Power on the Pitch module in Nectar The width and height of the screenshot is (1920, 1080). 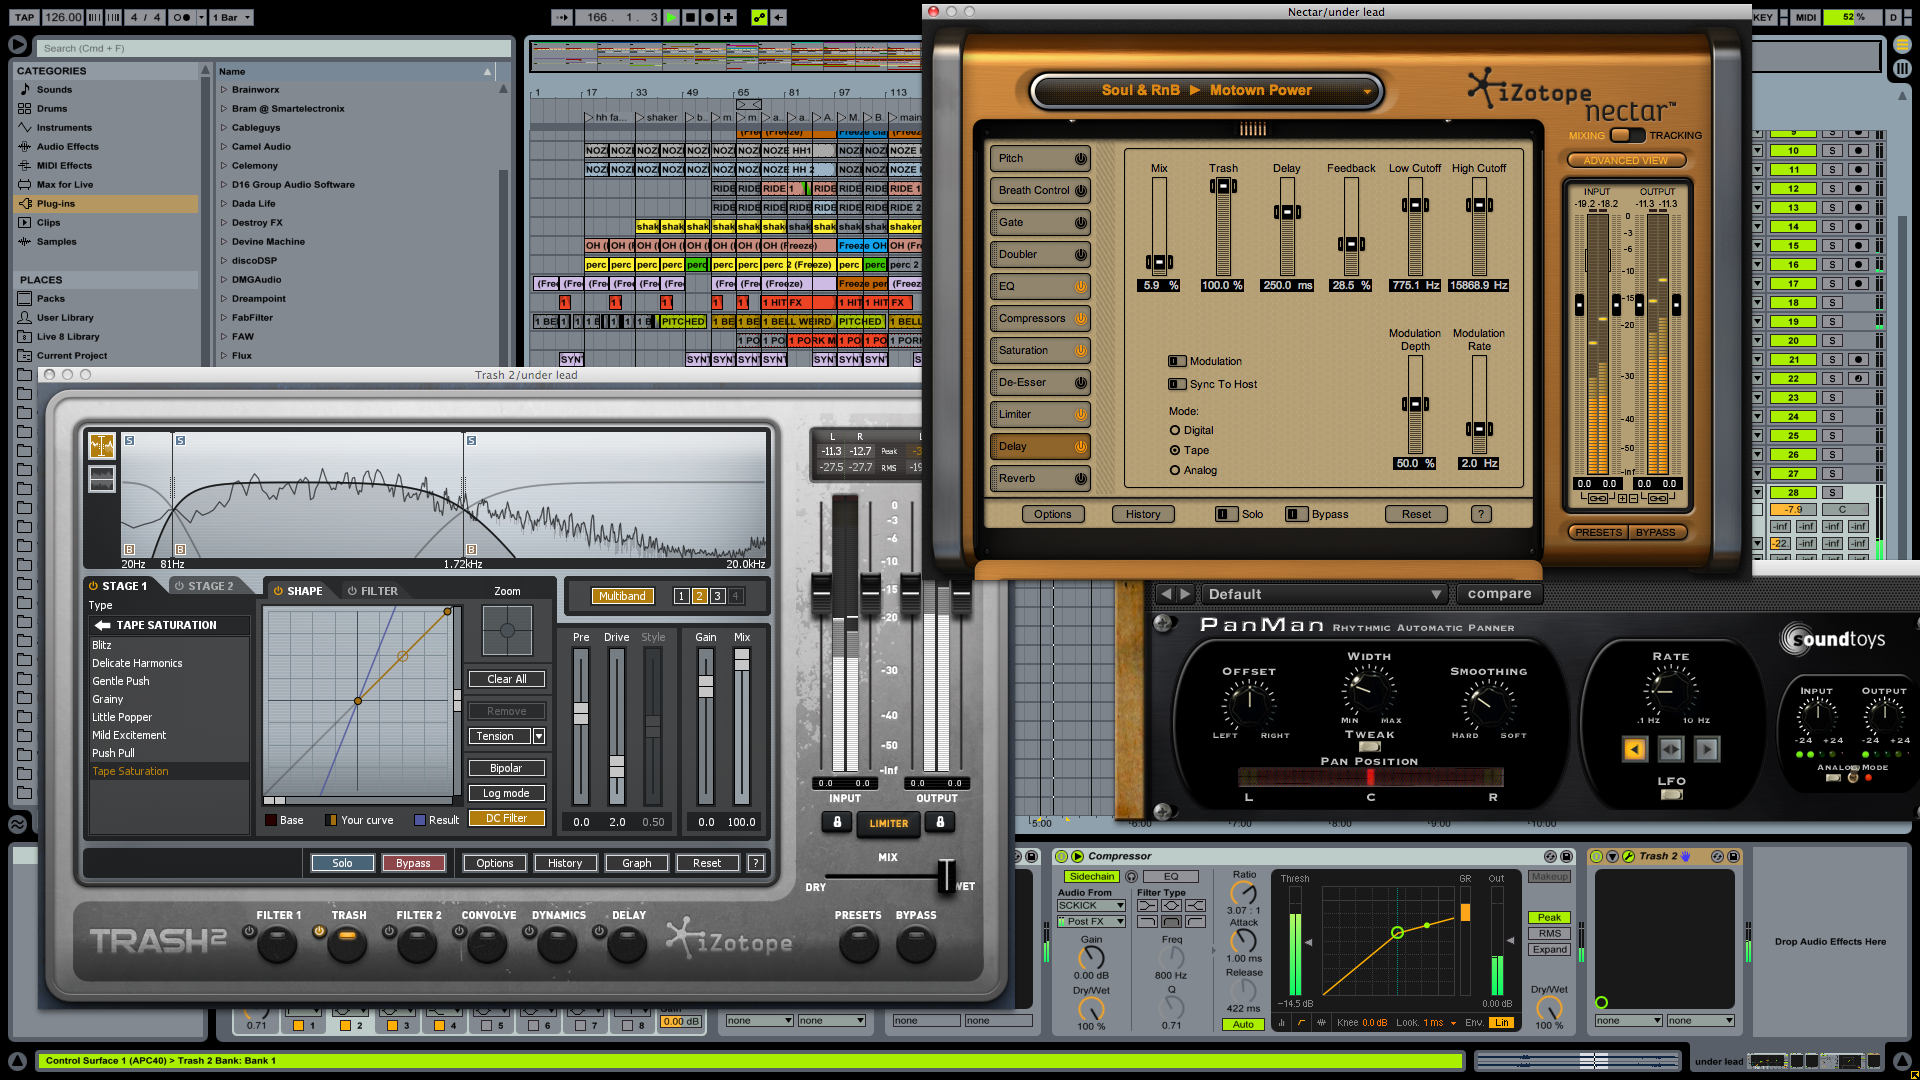pos(1081,159)
